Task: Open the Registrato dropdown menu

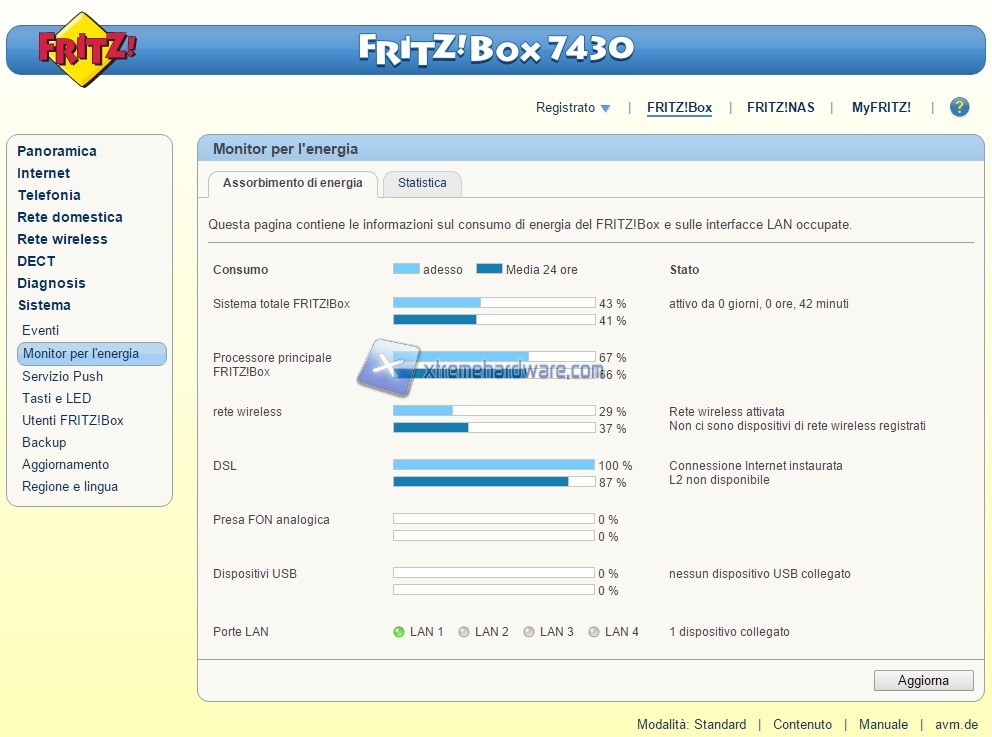Action: (573, 108)
